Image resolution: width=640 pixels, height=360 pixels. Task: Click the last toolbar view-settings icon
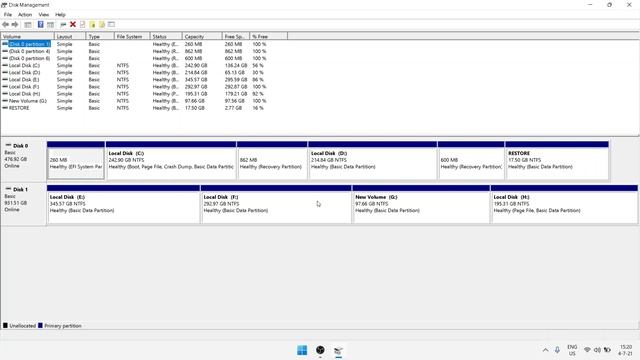point(111,24)
